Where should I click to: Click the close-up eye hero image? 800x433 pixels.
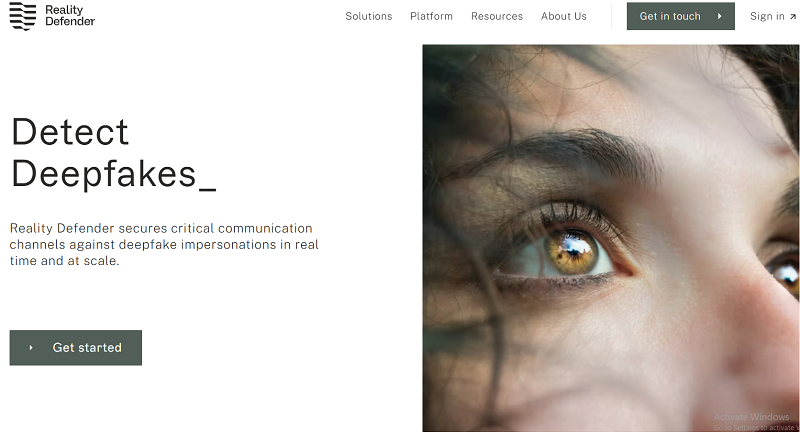(x=611, y=238)
